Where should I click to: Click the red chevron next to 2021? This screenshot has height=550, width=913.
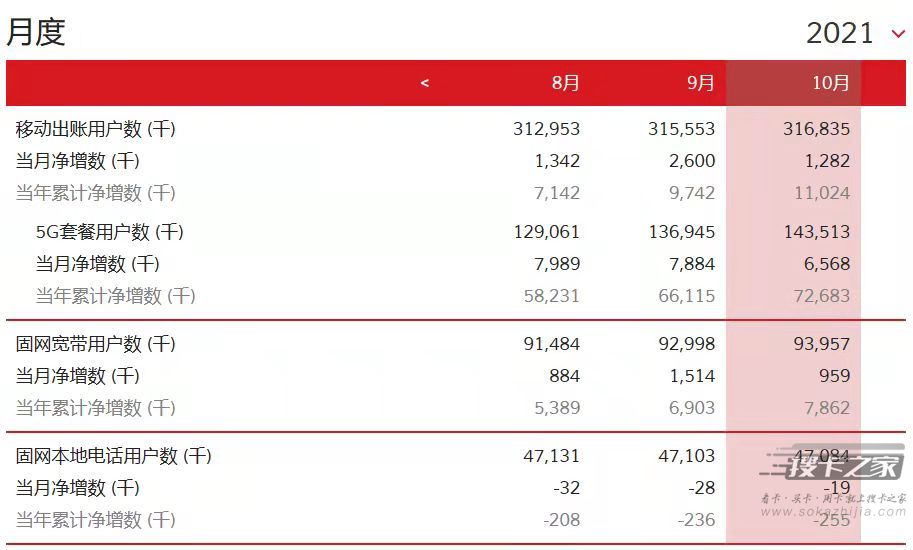[897, 34]
